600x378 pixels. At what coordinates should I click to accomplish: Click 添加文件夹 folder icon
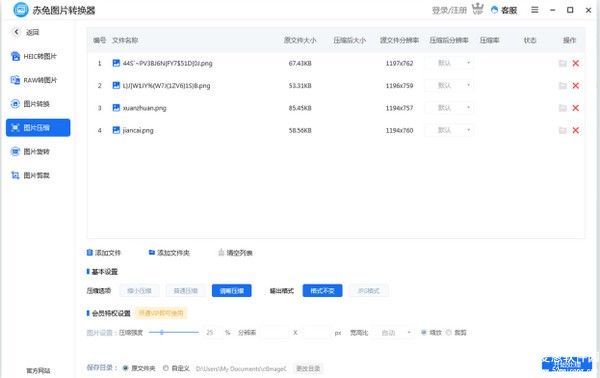pos(152,253)
